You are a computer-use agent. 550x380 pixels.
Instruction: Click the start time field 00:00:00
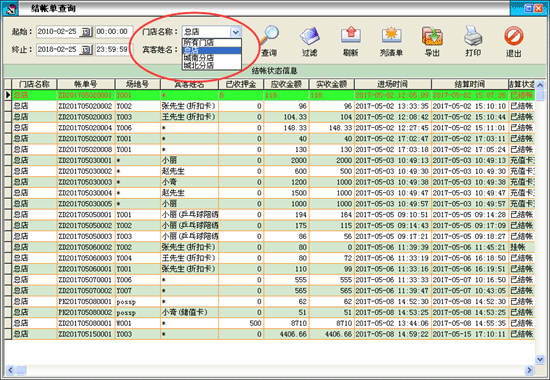click(x=114, y=32)
